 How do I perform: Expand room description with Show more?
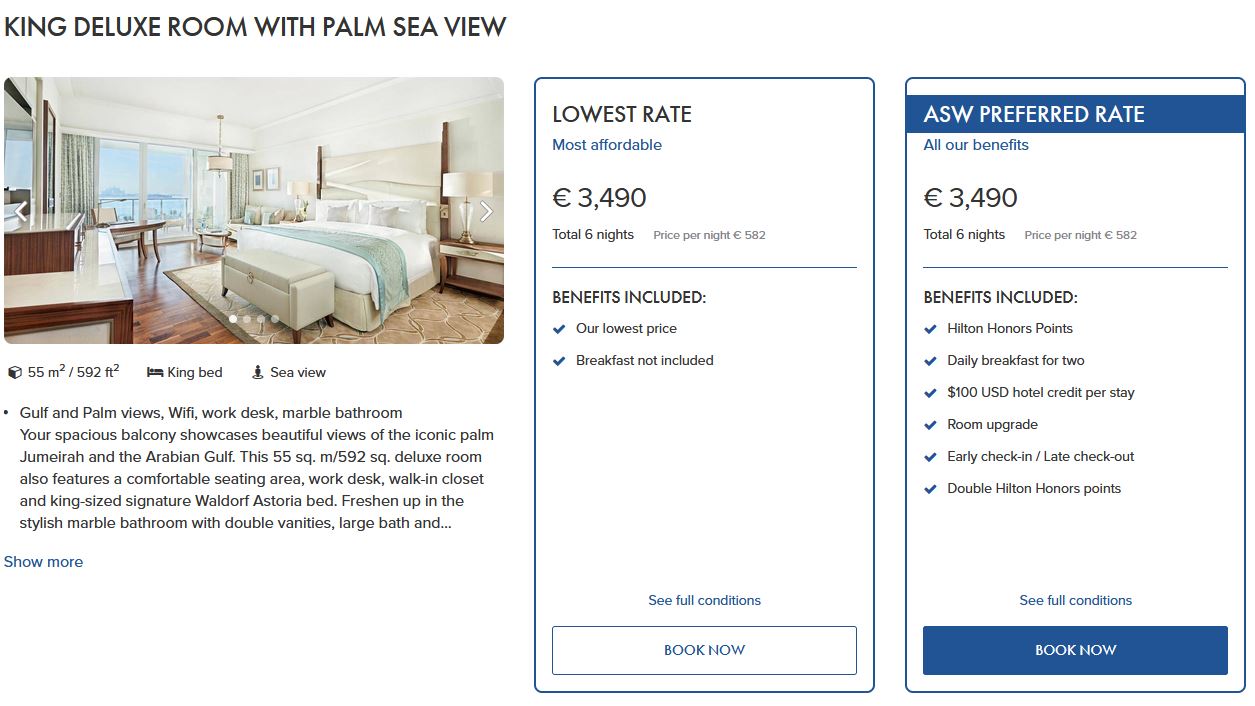point(44,562)
